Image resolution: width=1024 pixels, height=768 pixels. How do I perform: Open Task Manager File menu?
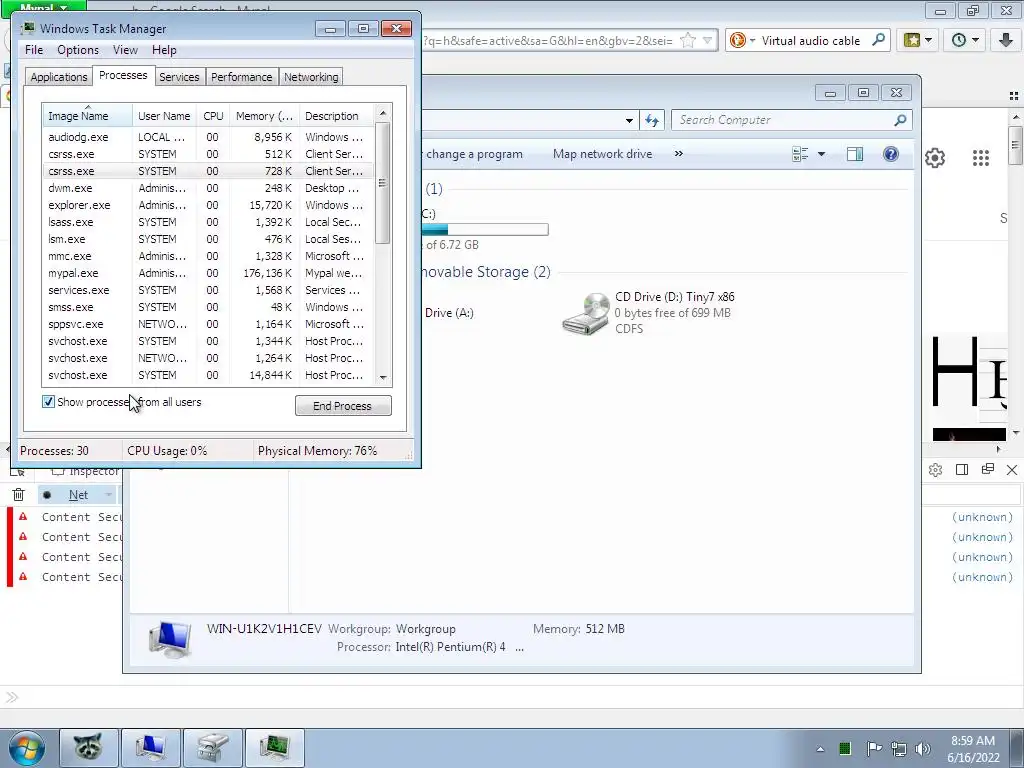pyautogui.click(x=34, y=50)
